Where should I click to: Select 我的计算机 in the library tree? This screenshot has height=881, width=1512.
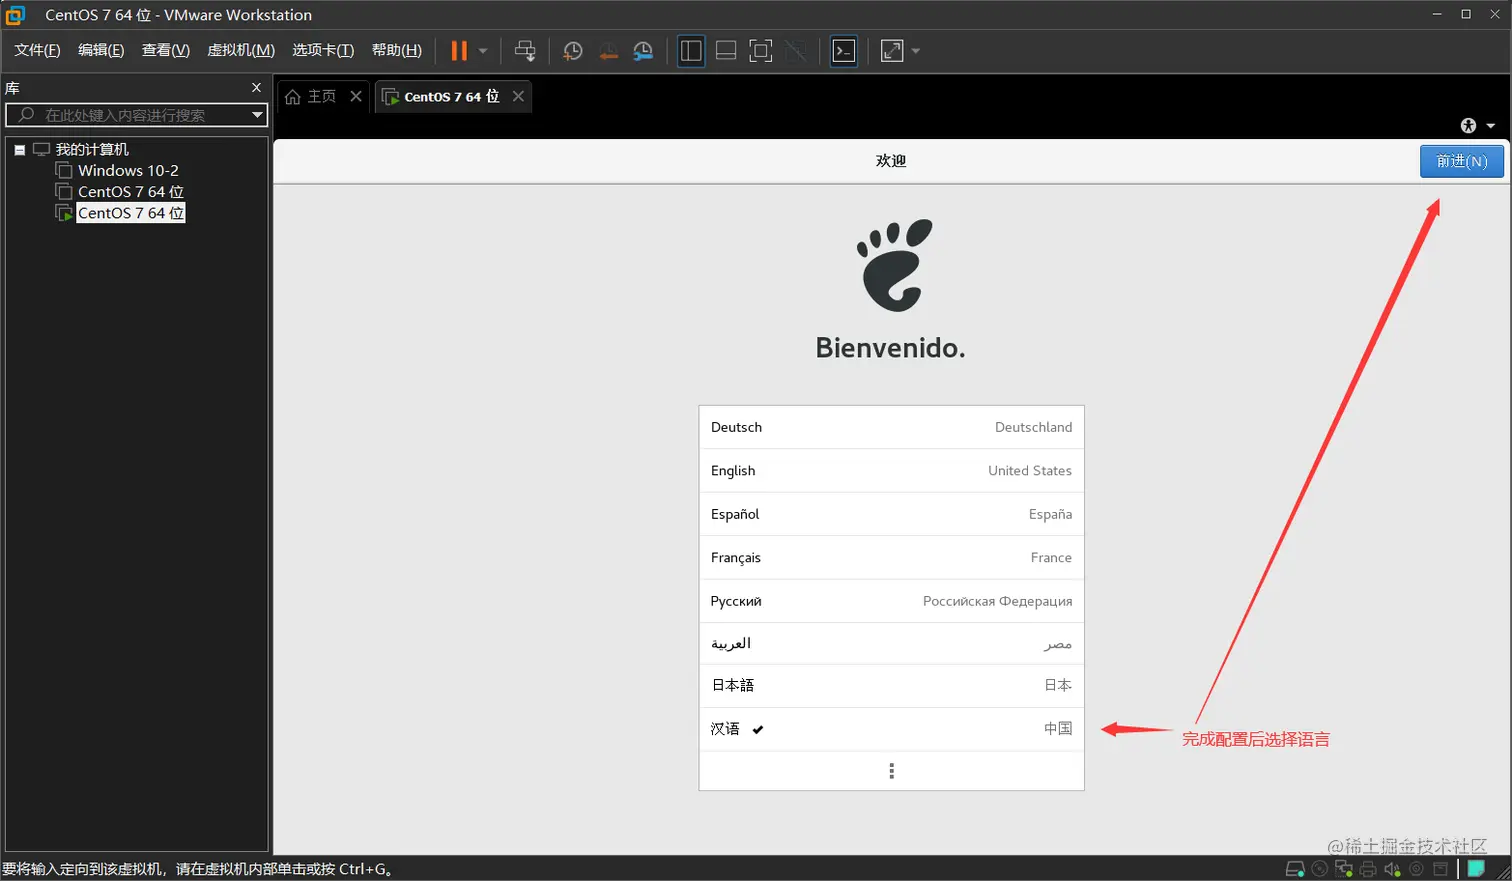pyautogui.click(x=92, y=149)
